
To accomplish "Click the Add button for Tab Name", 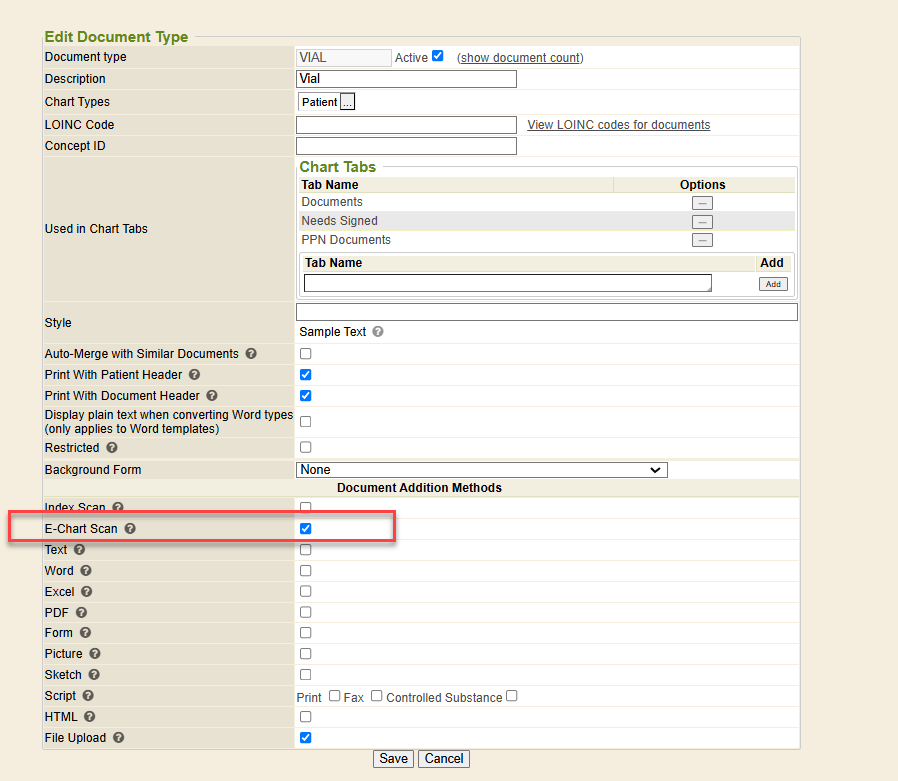I will click(772, 284).
